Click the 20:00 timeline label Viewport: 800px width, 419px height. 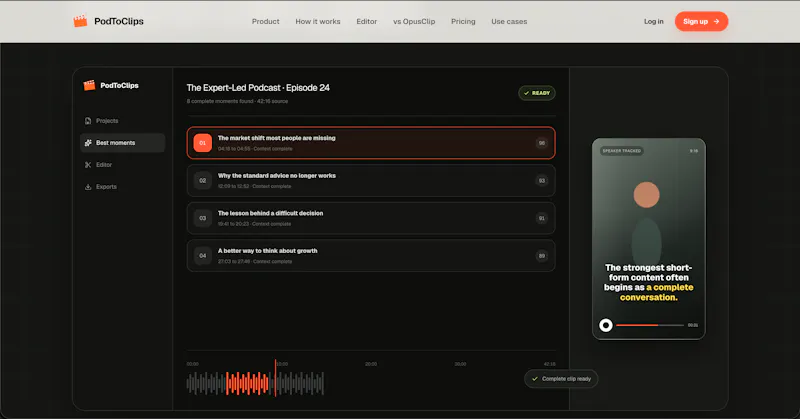coord(371,364)
